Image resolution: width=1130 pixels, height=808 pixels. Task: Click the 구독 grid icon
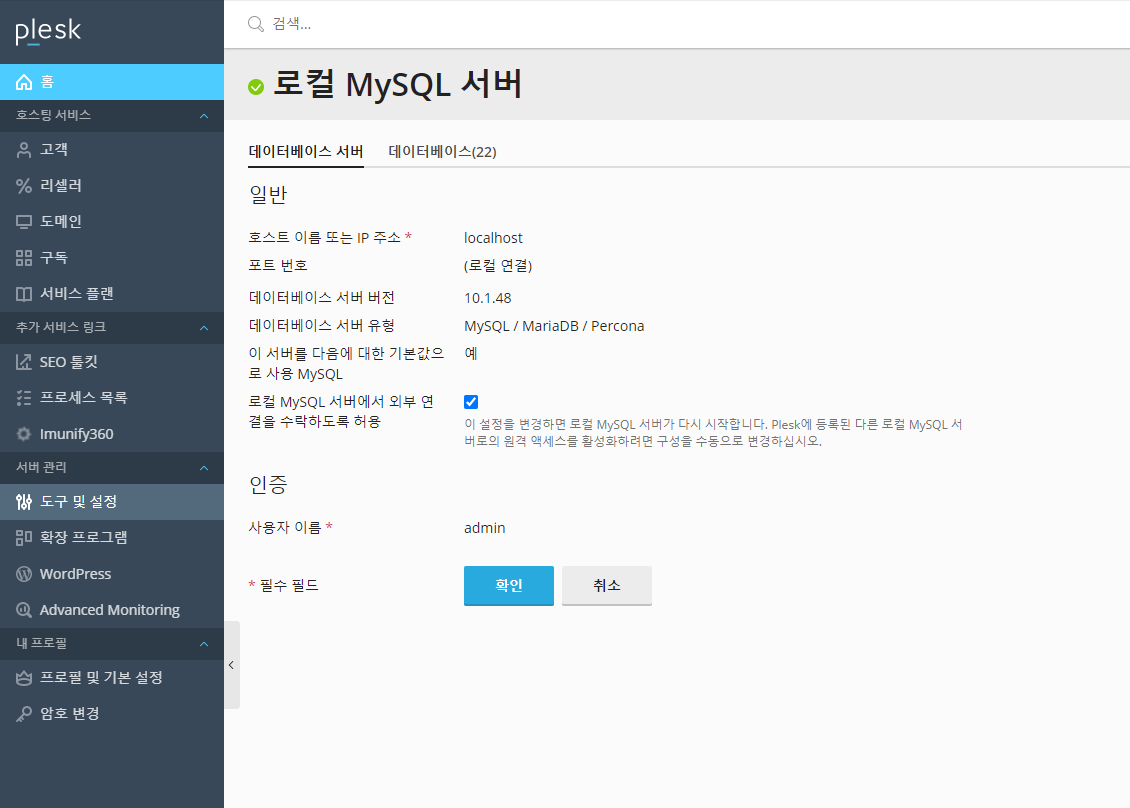pos(24,258)
